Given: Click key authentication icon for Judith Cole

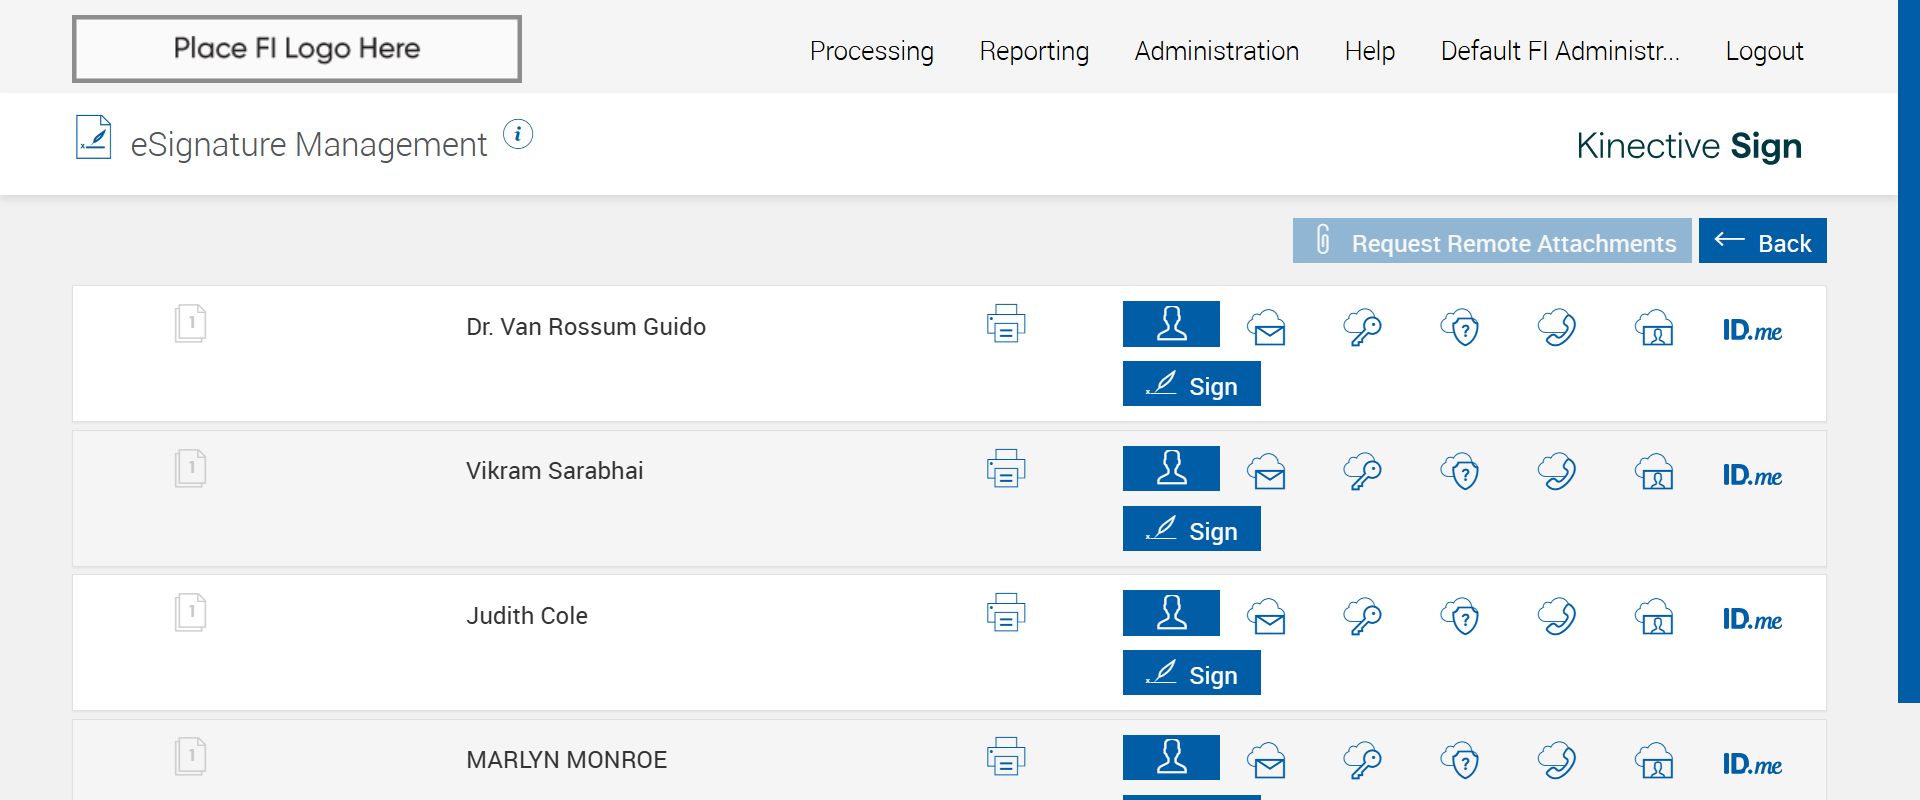Looking at the screenshot, I should [1362, 616].
